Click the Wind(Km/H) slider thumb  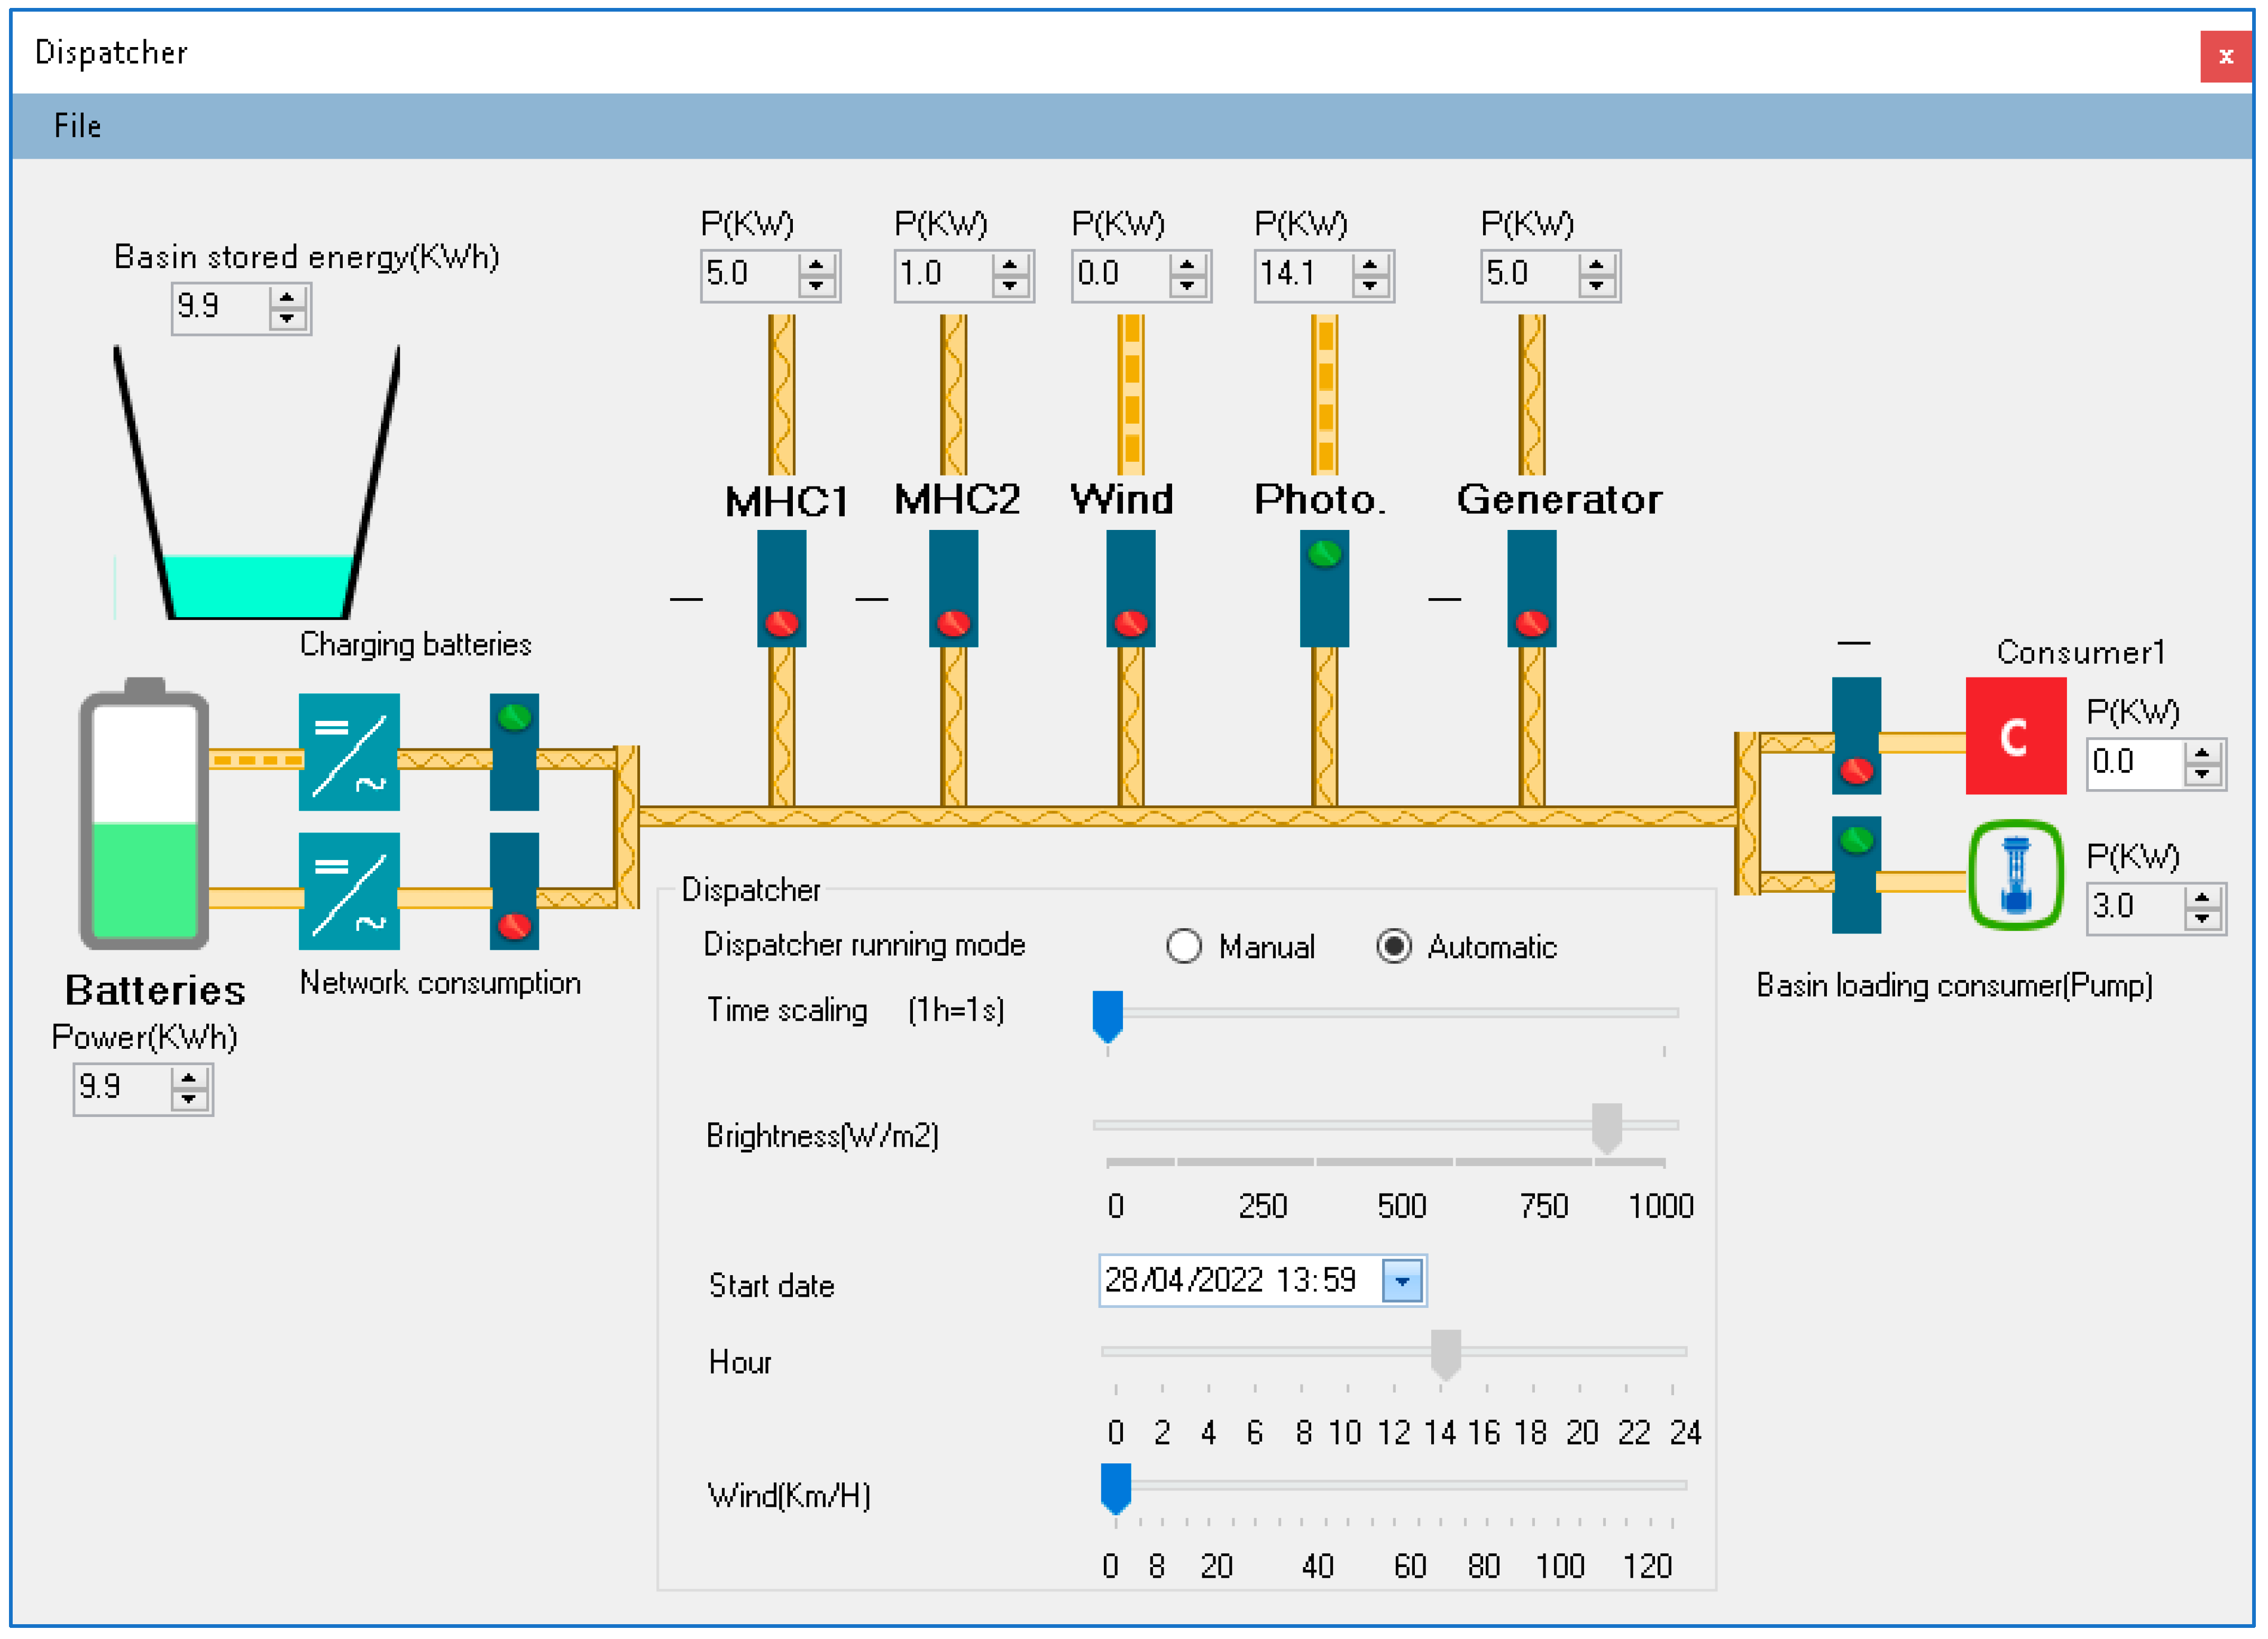(1115, 1487)
